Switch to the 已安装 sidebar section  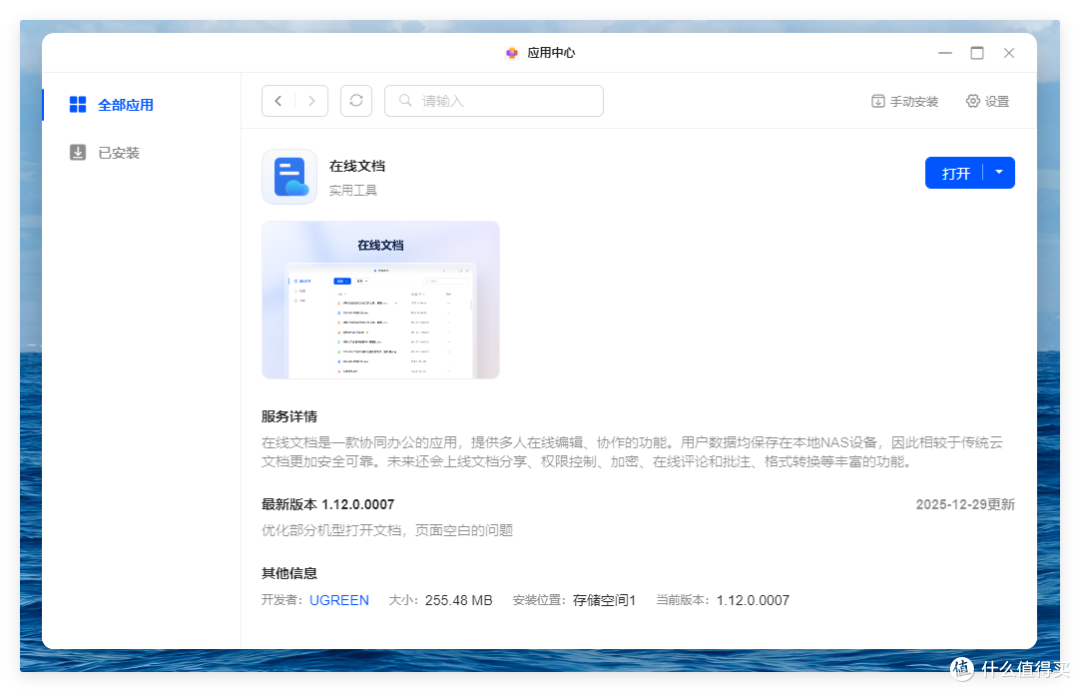[141, 152]
